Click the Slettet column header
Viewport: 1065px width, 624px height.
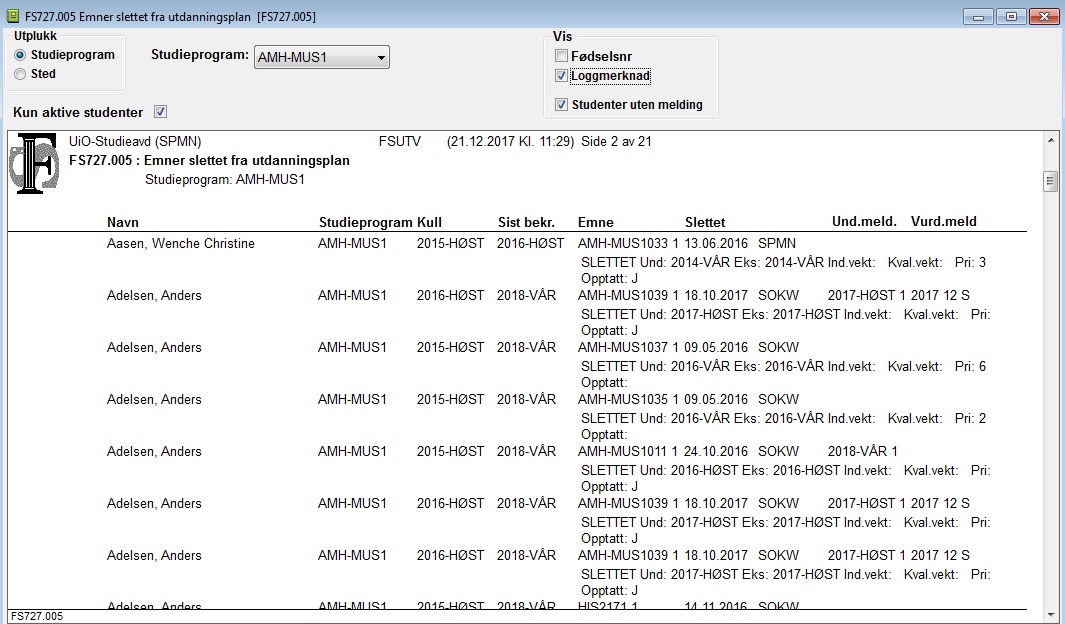click(705, 222)
